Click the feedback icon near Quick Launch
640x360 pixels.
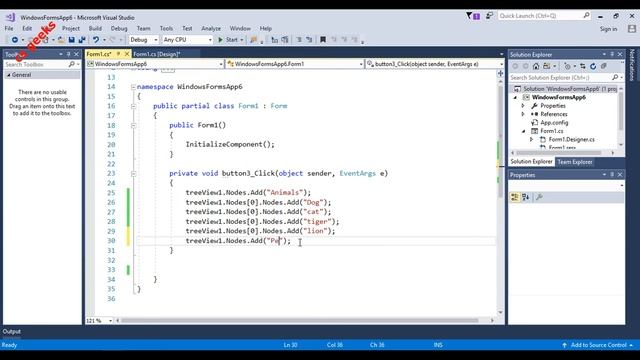click(489, 16)
